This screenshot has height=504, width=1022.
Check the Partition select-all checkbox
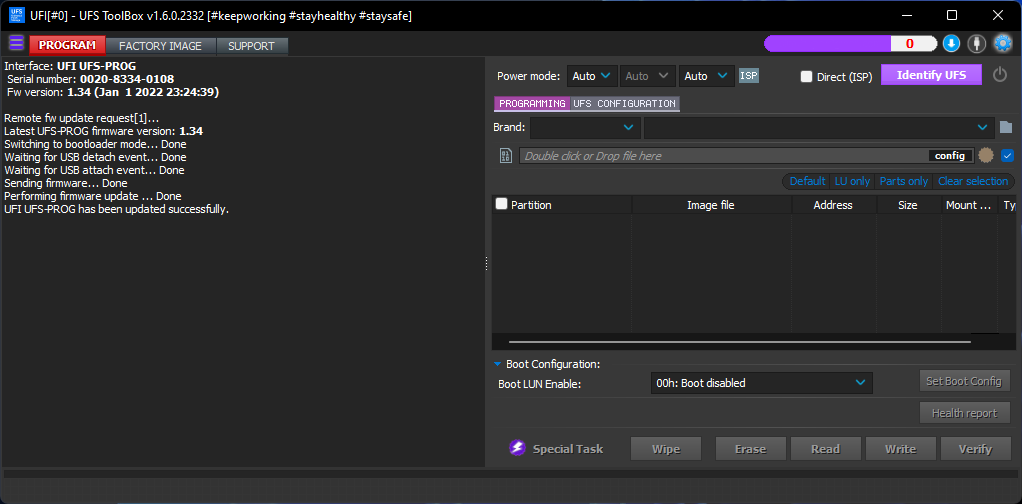501,204
